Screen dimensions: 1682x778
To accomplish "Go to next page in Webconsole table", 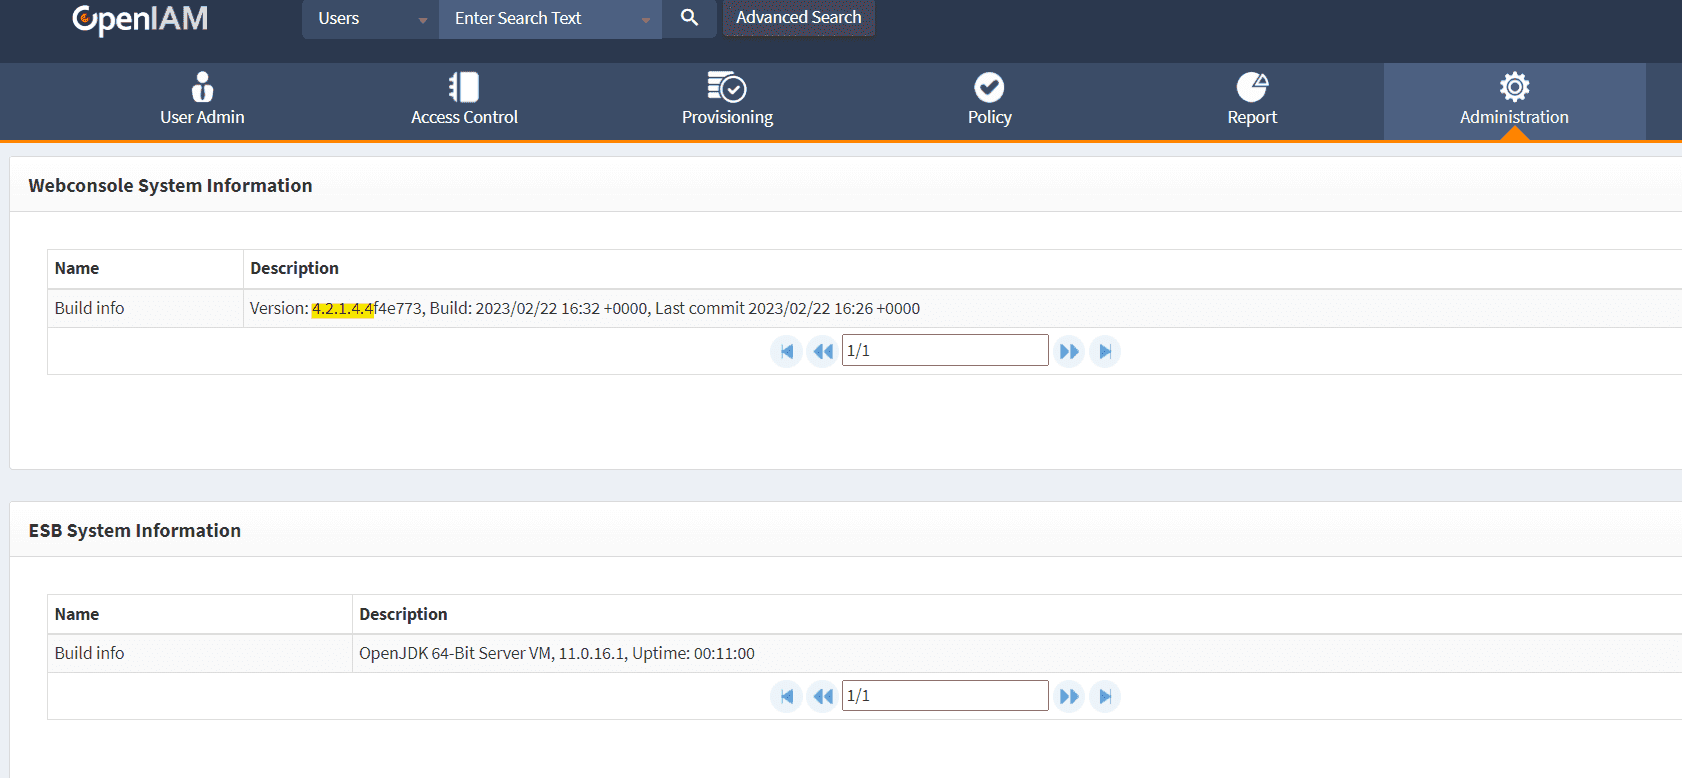I will click(1069, 351).
